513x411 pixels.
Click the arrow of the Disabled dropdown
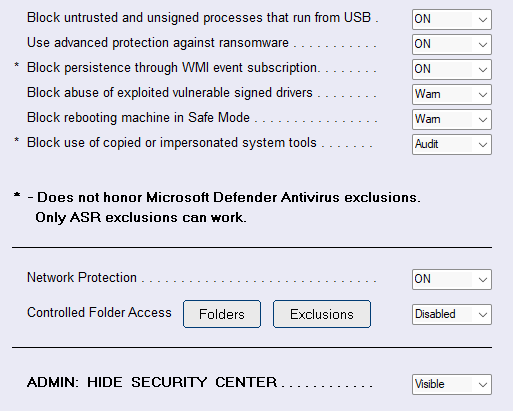click(482, 315)
